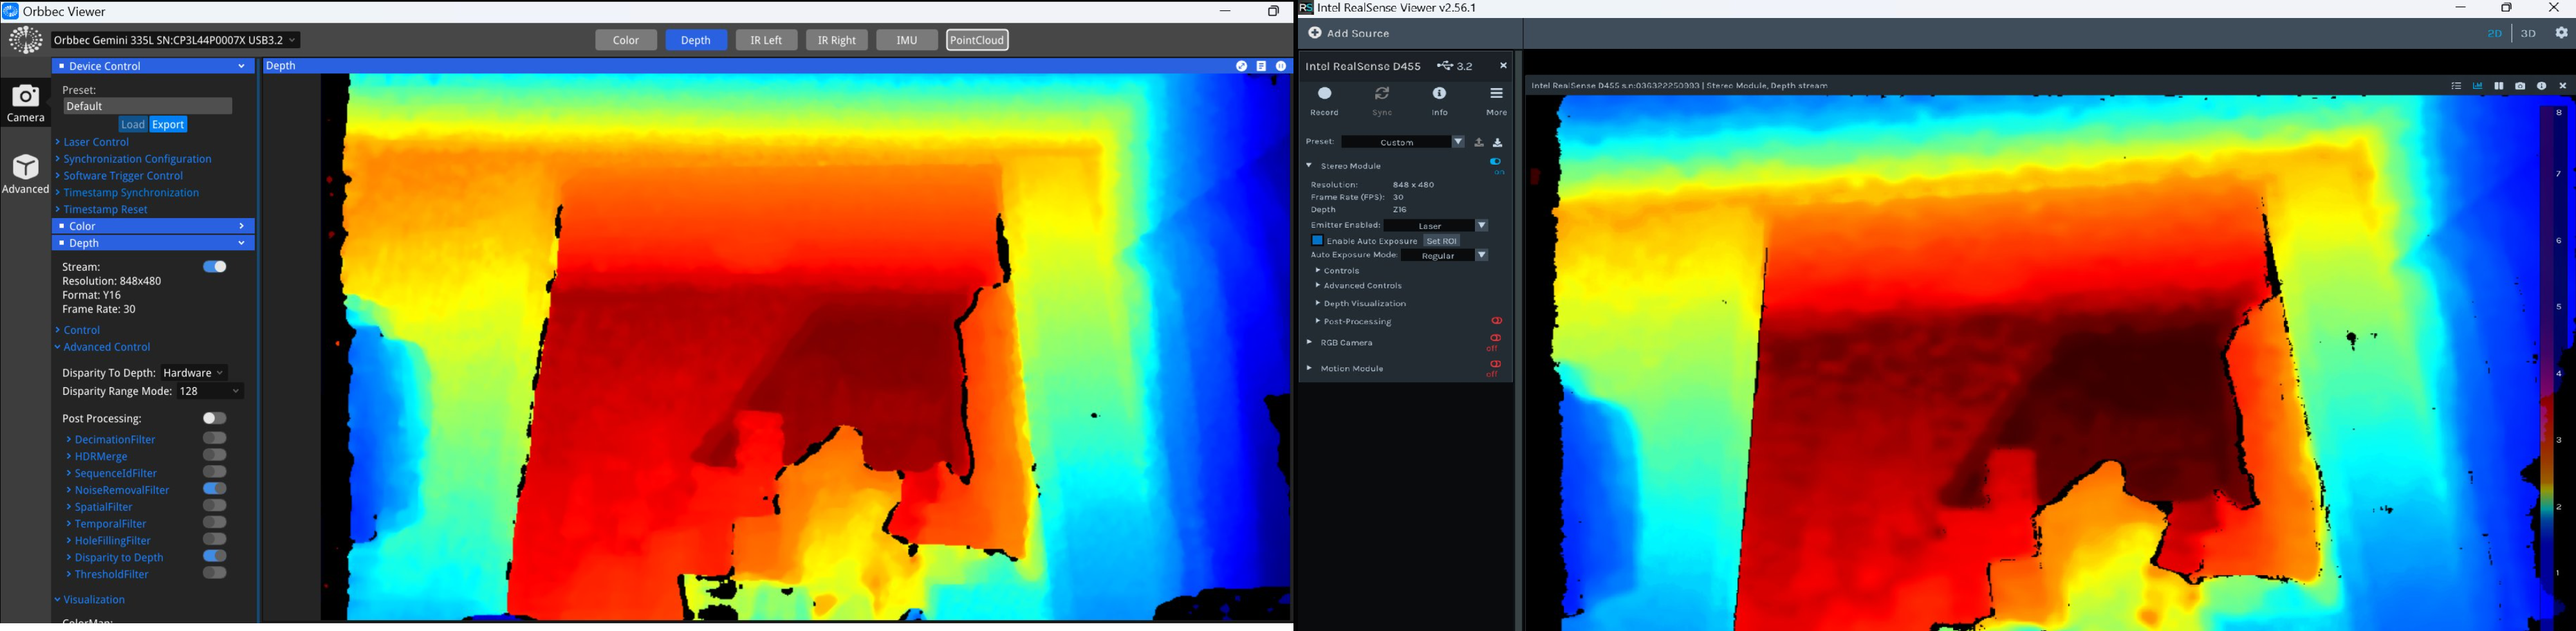
Task: Remove the Intel RealSense D455 device
Action: [1503, 66]
